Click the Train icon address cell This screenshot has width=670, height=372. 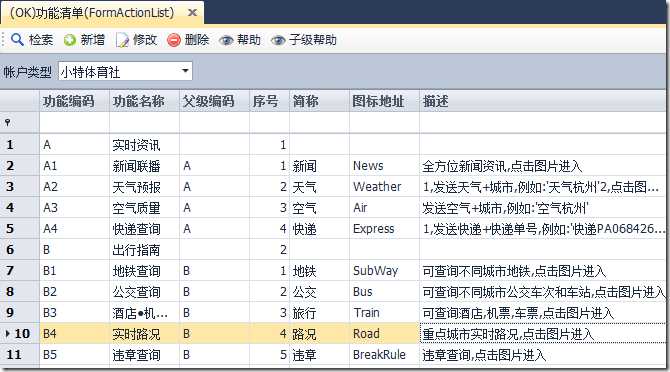click(x=385, y=312)
